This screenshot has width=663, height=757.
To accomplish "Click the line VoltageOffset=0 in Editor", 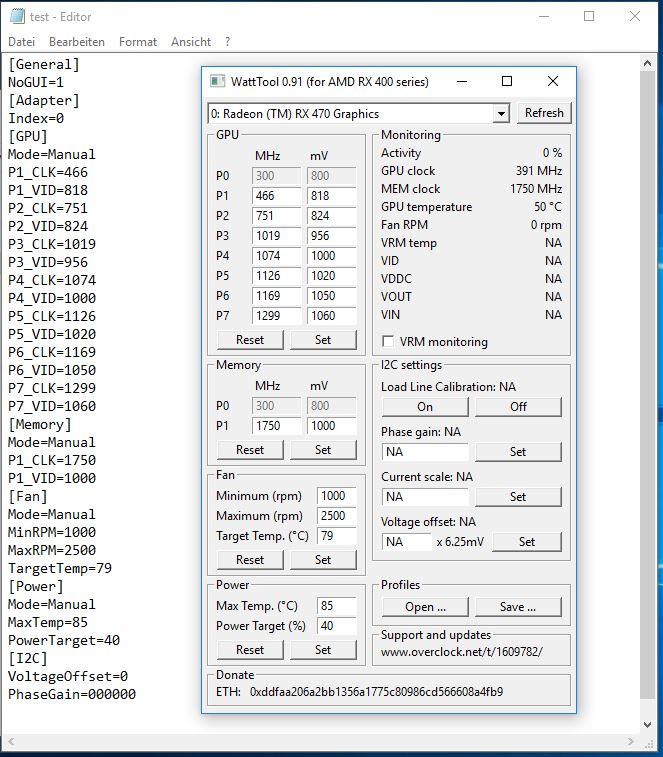I will [68, 677].
